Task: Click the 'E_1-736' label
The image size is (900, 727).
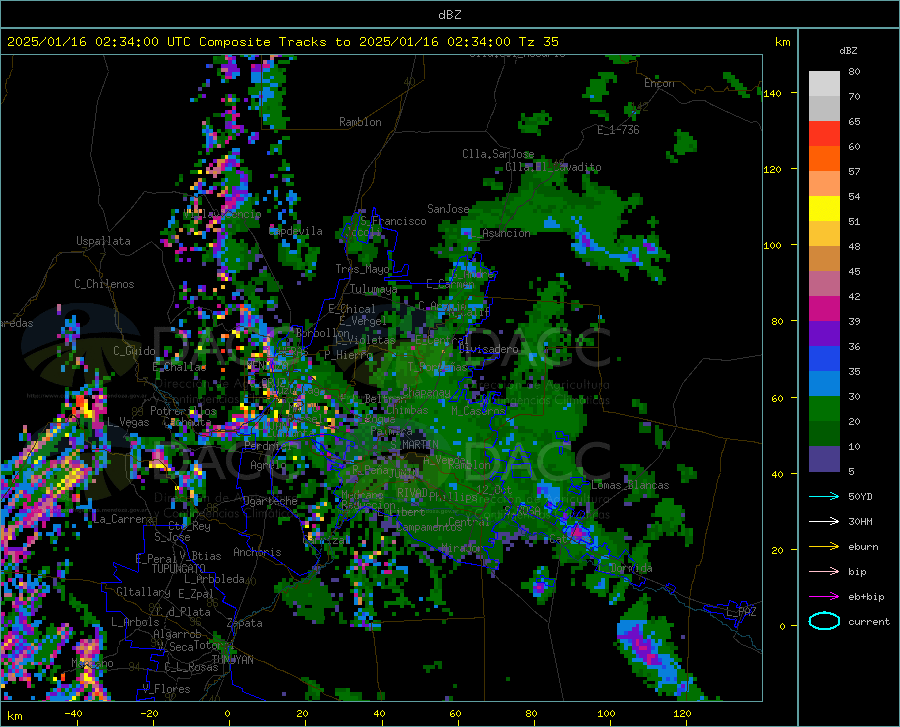Action: point(618,130)
